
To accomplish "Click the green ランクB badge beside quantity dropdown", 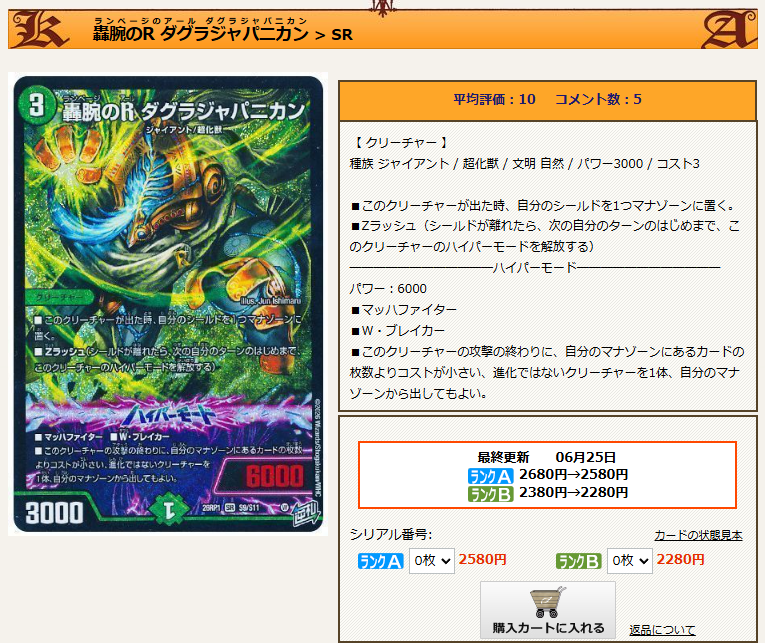I will tap(579, 561).
